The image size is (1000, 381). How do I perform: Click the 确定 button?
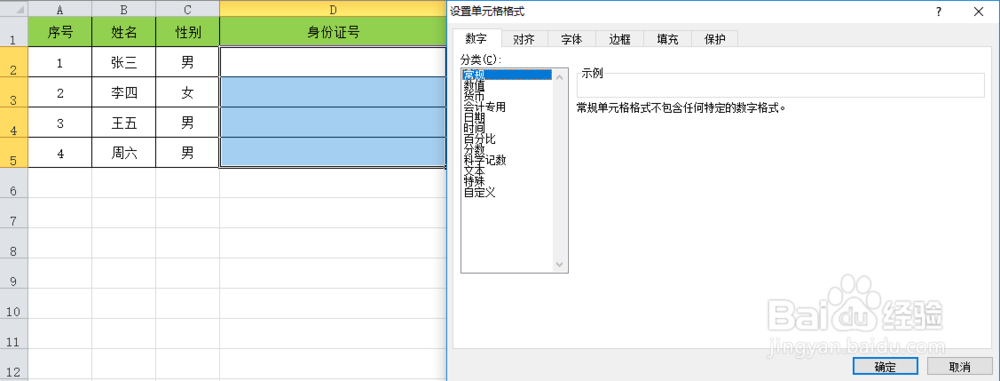(x=885, y=366)
